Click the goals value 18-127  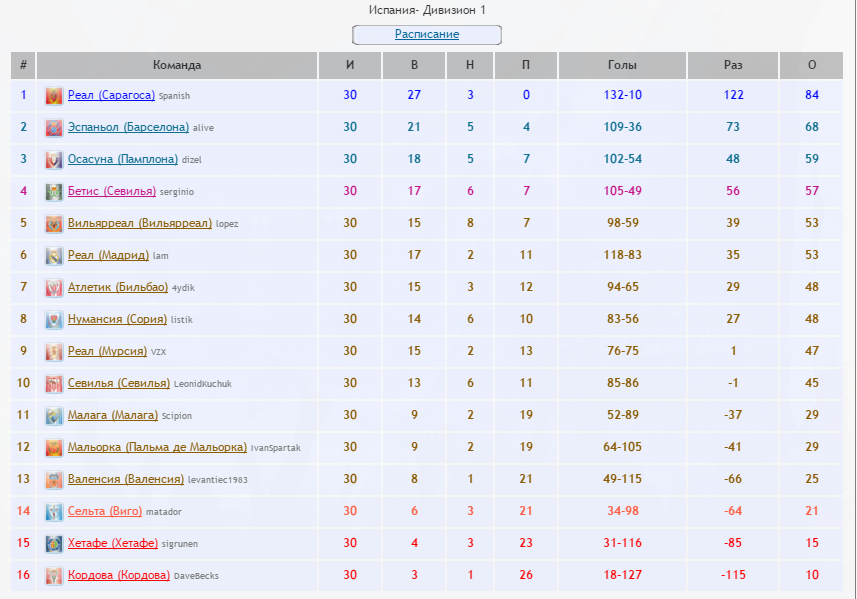623,574
